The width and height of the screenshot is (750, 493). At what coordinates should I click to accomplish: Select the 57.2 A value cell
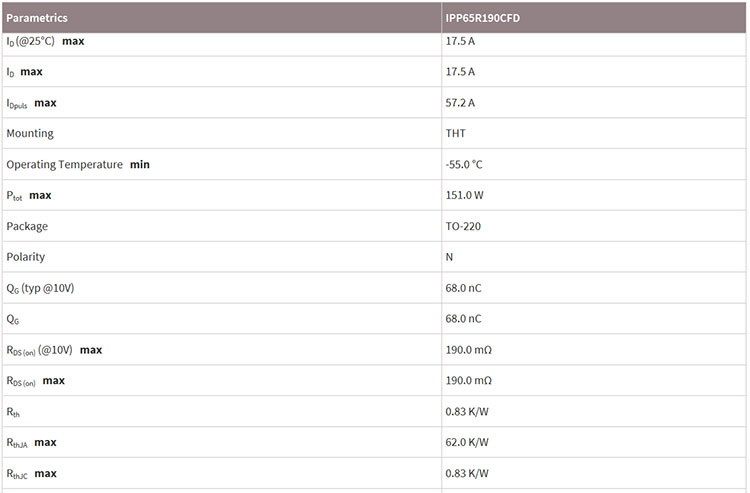point(460,103)
